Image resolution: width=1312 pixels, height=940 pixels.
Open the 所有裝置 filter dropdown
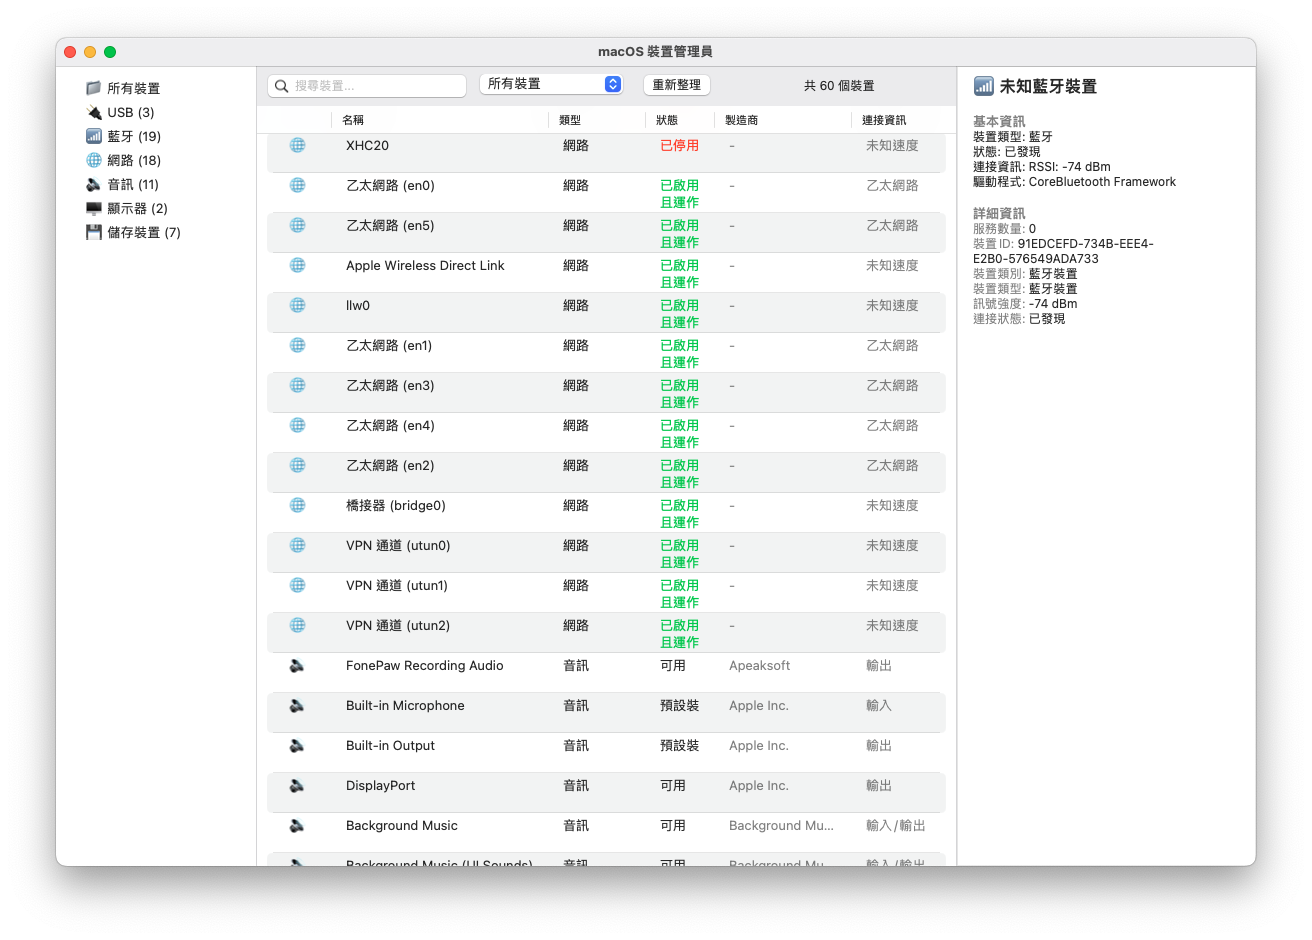[x=551, y=85]
